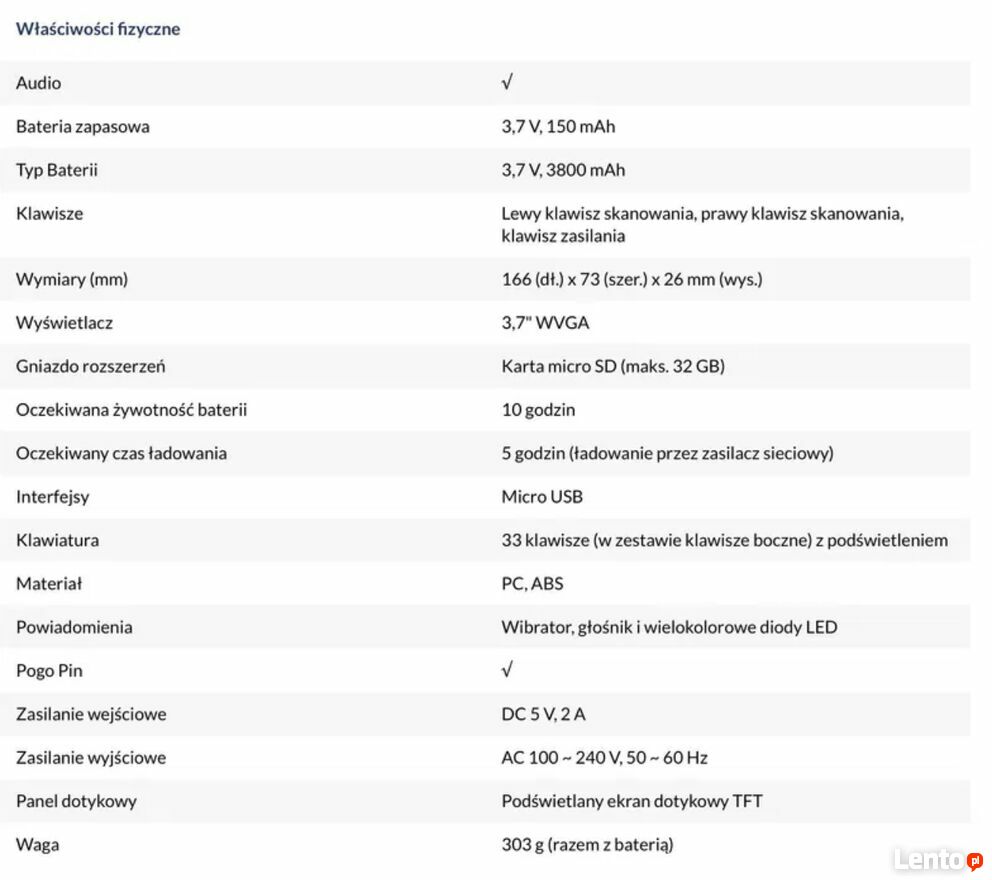
Task: Click the Lento.pl watermark logo
Action: 939,860
